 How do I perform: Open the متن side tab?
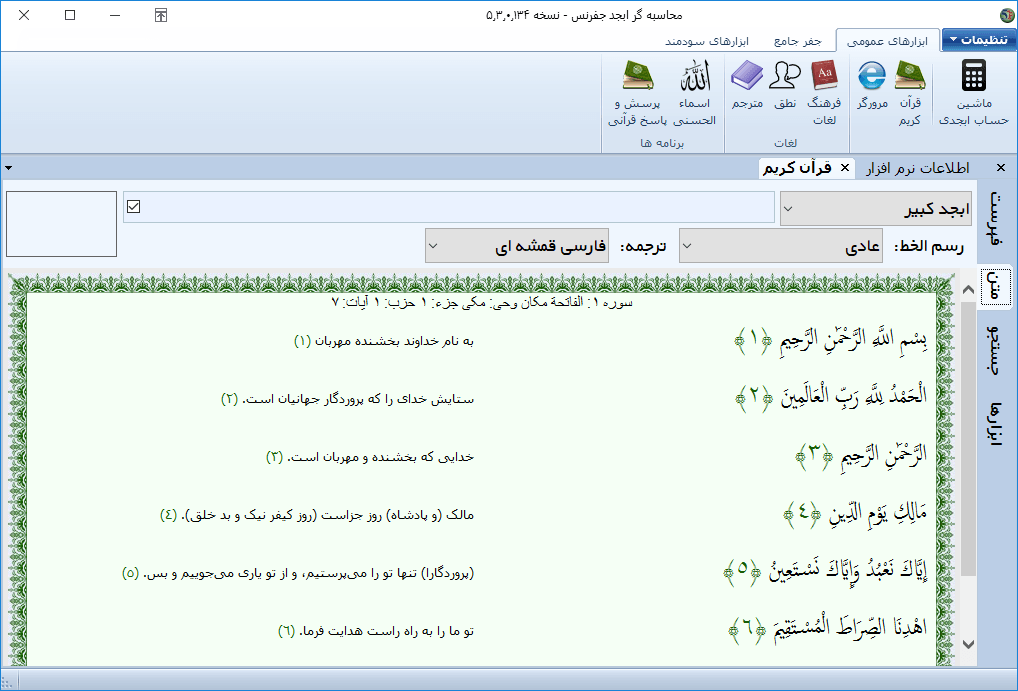[x=995, y=286]
